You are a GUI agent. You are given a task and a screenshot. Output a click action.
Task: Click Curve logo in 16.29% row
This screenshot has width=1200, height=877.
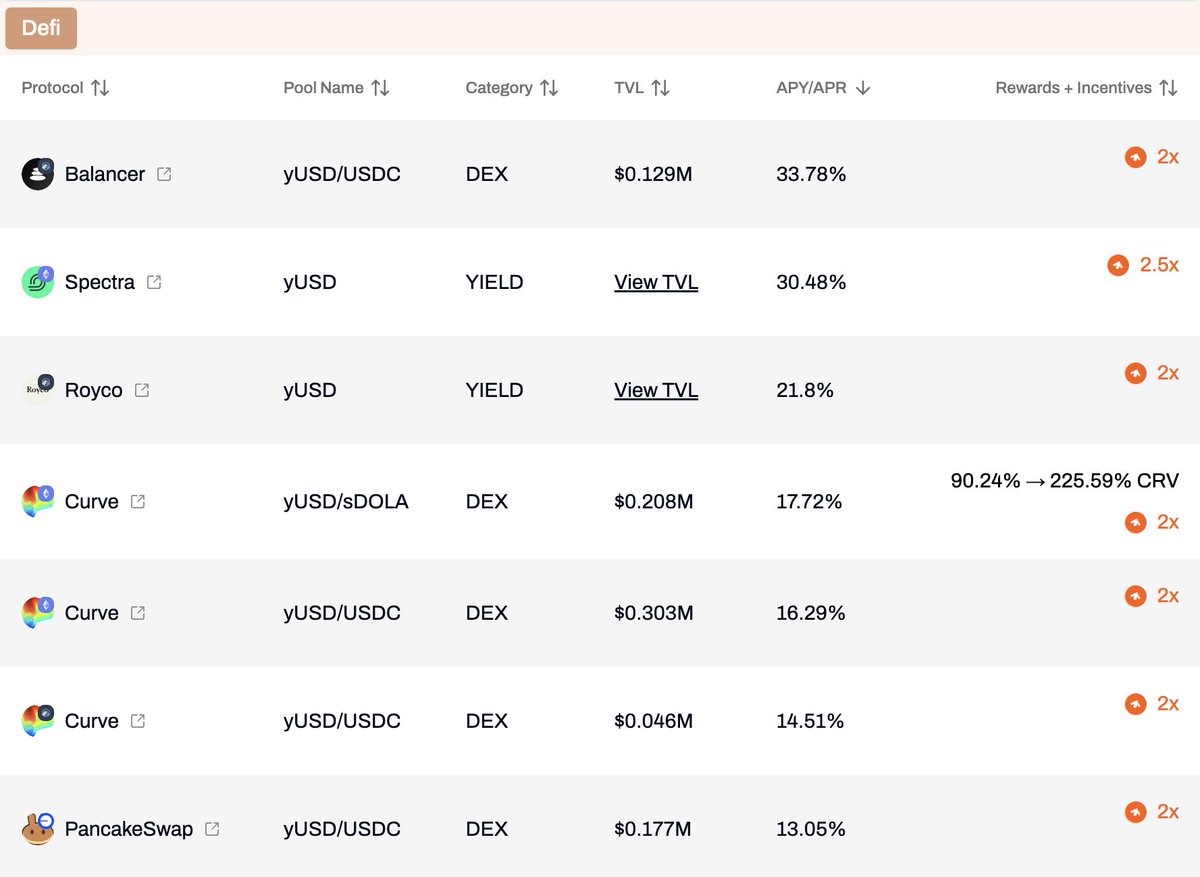tap(38, 612)
